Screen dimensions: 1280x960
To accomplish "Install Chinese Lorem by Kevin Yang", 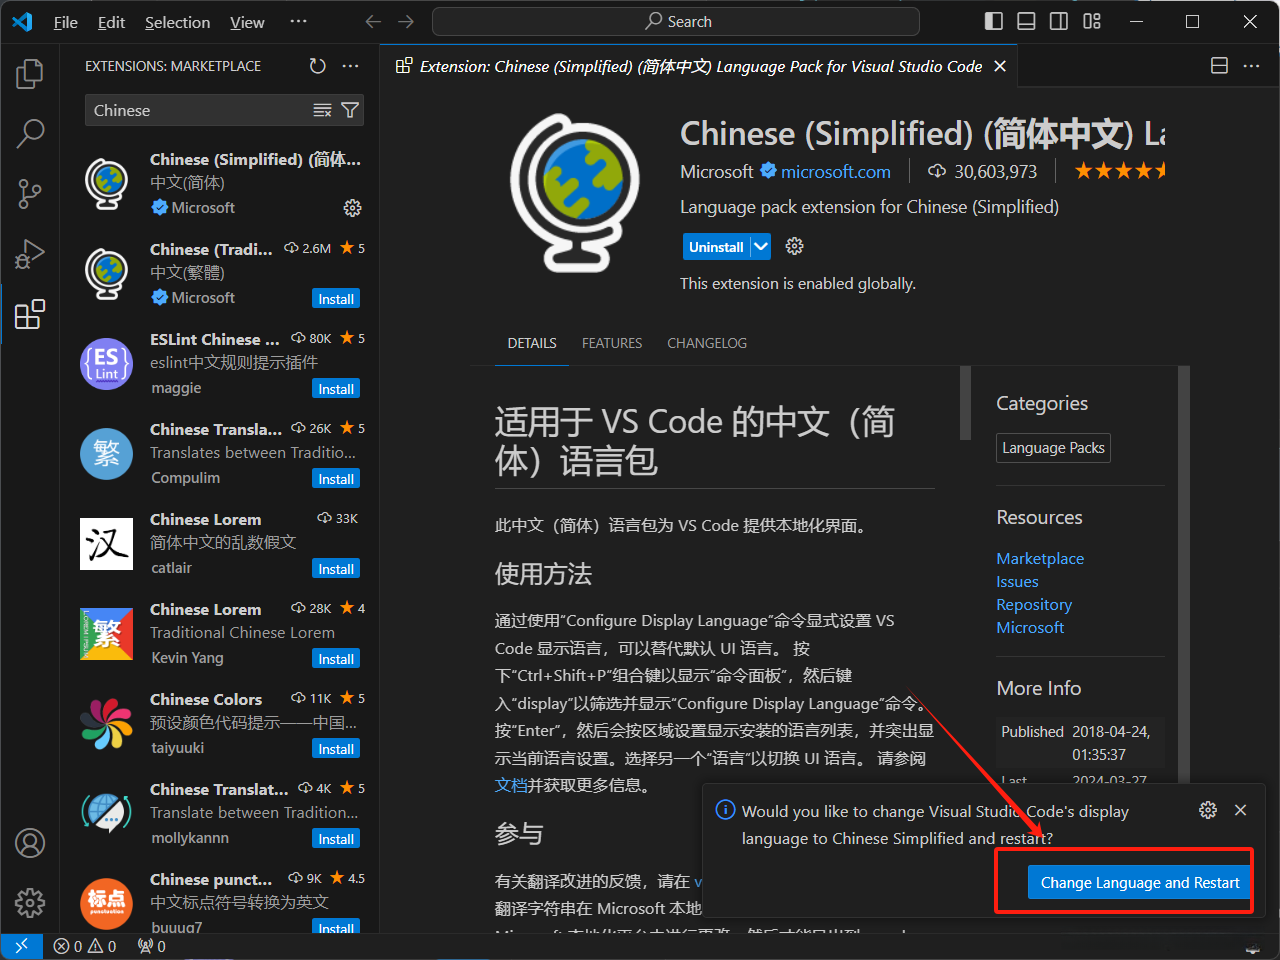I will click(336, 659).
